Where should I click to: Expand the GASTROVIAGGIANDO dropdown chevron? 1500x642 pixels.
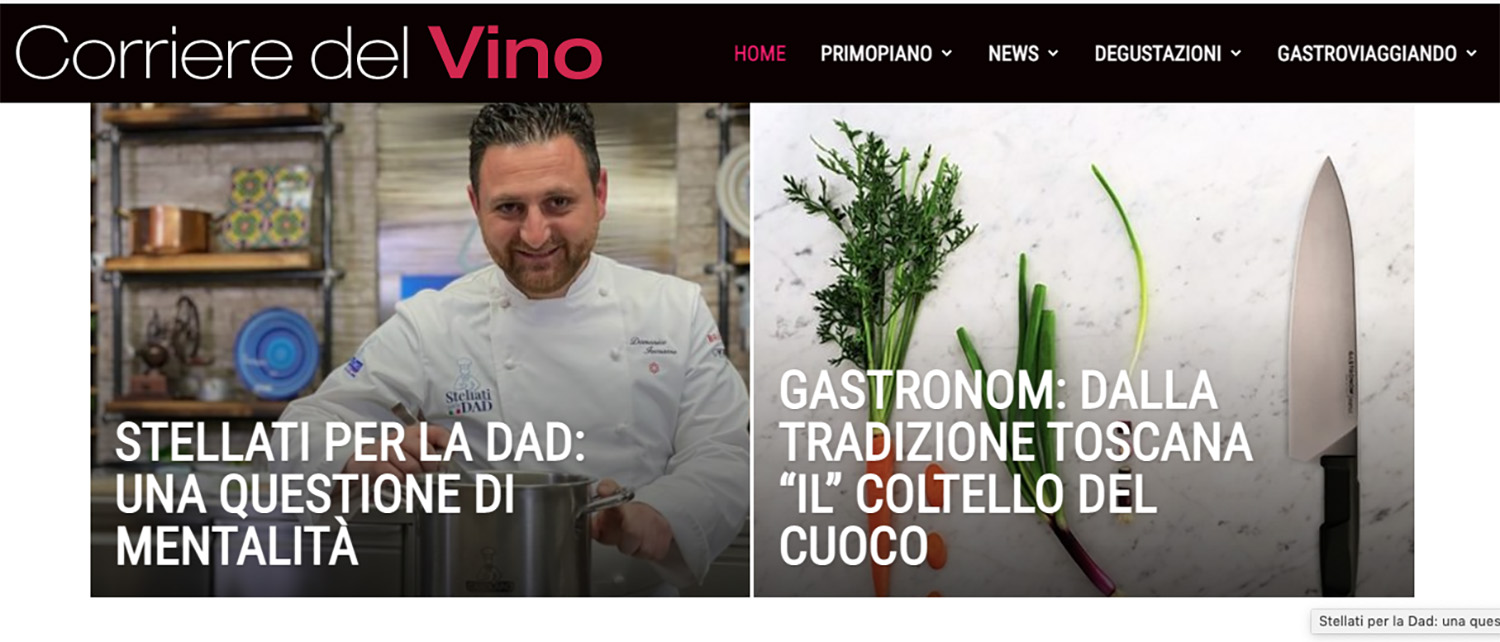pyautogui.click(x=1471, y=54)
